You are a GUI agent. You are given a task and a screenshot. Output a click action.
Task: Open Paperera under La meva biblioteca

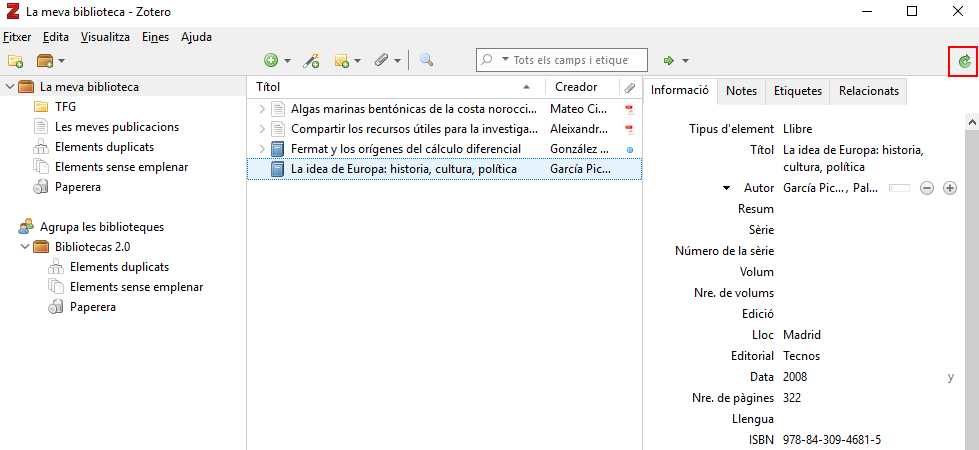77,187
